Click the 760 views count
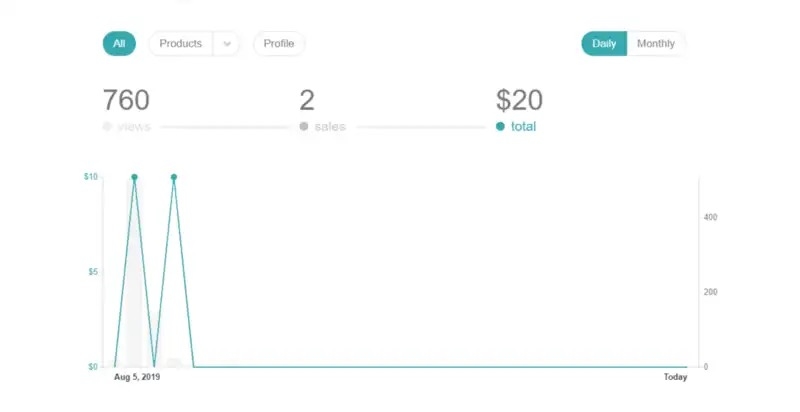Viewport: 800px width, 412px height. pyautogui.click(x=126, y=100)
